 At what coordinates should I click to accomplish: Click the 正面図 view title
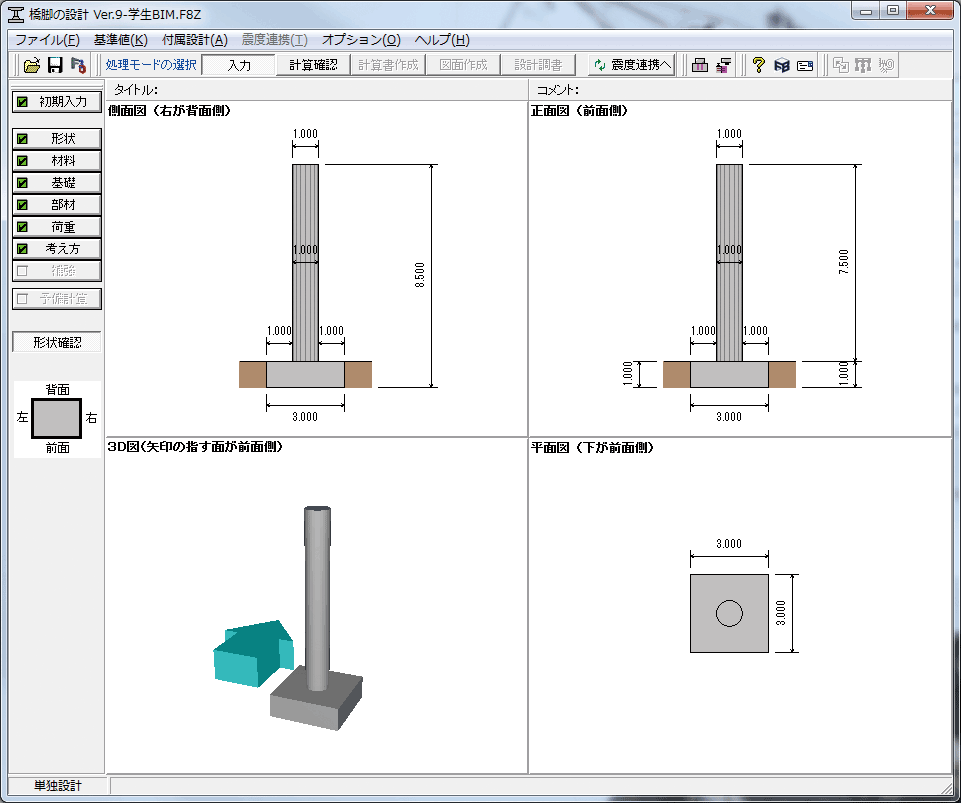580,111
